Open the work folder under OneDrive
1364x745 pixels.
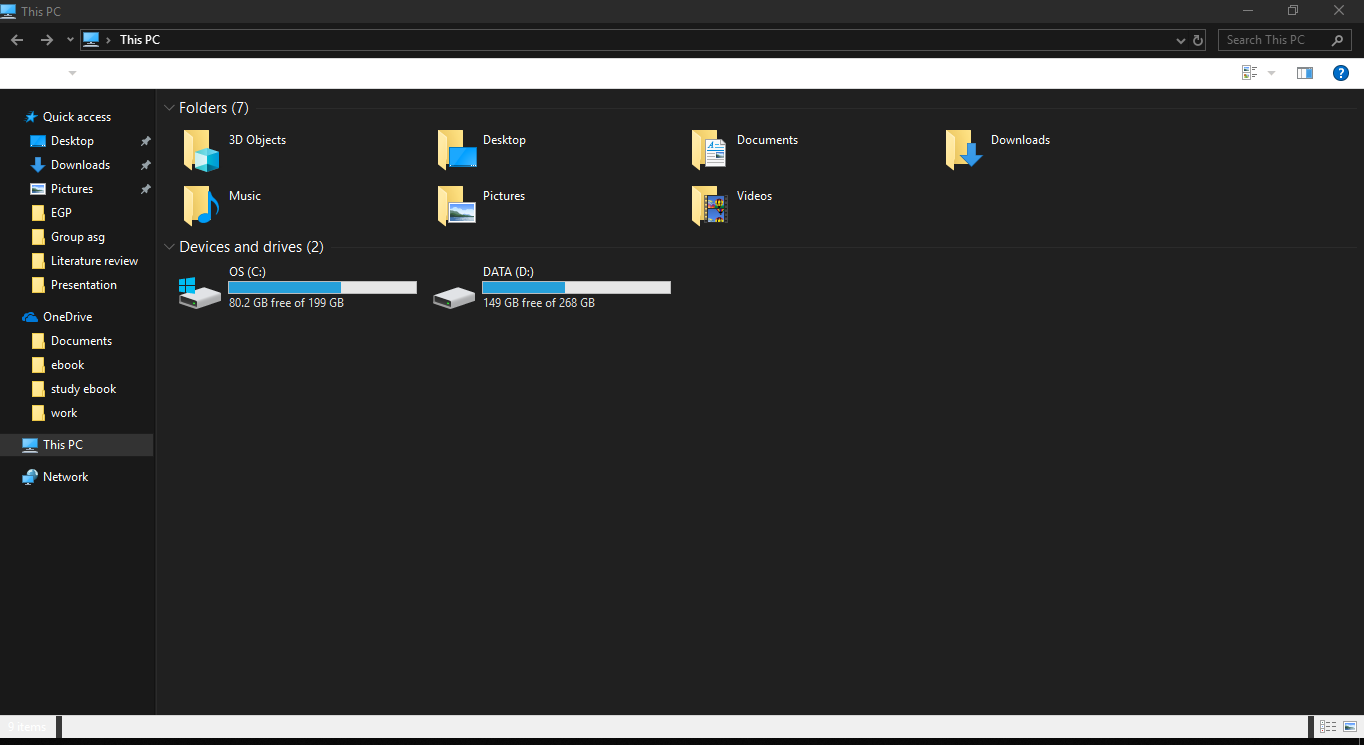pos(64,413)
